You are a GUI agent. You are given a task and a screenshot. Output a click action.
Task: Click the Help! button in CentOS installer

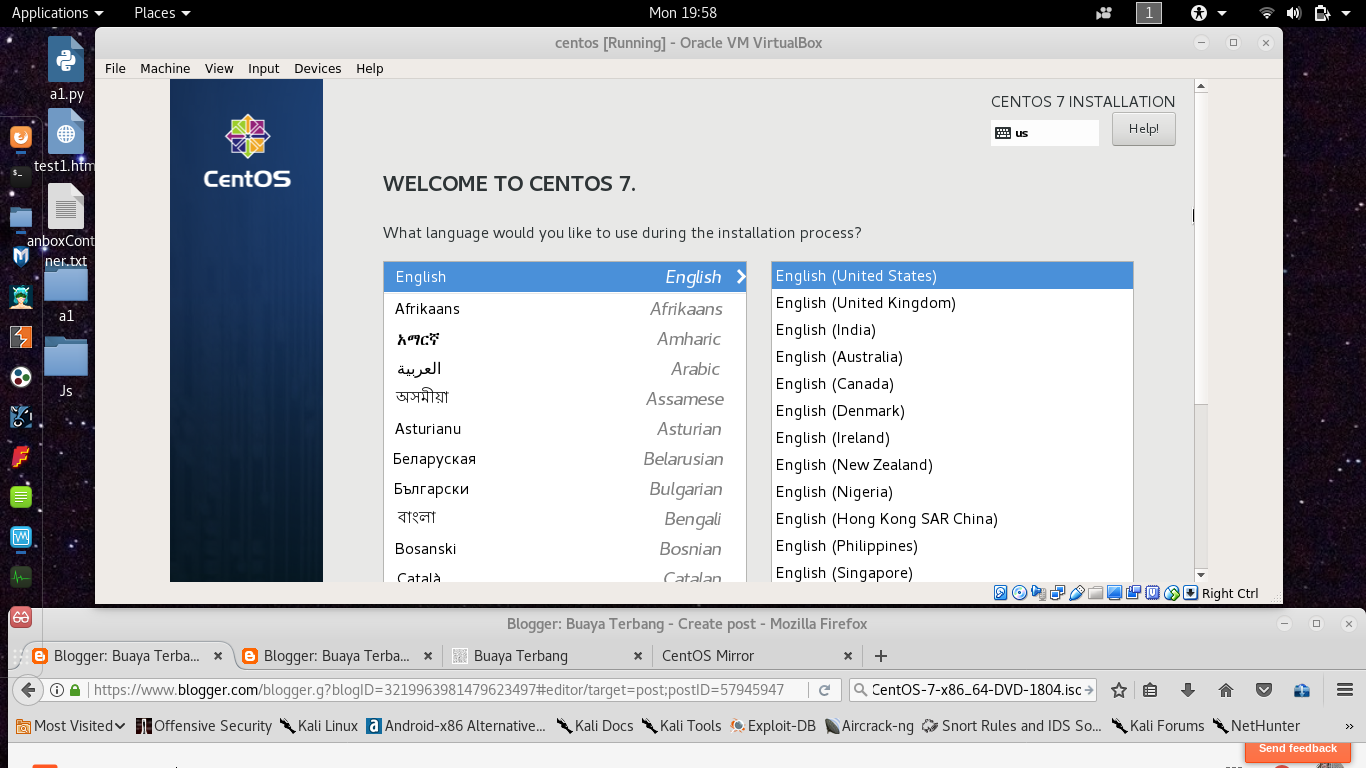[1144, 129]
